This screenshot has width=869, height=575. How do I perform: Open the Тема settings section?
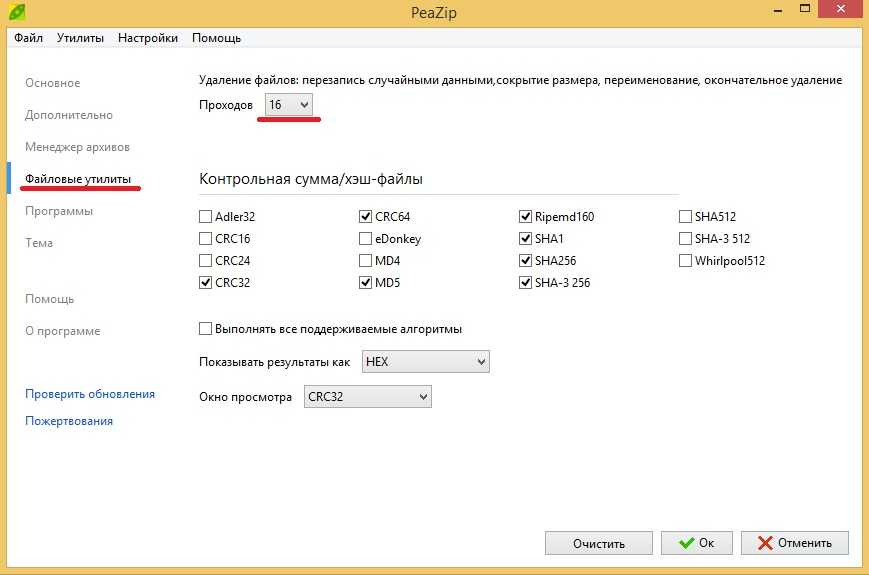point(39,243)
